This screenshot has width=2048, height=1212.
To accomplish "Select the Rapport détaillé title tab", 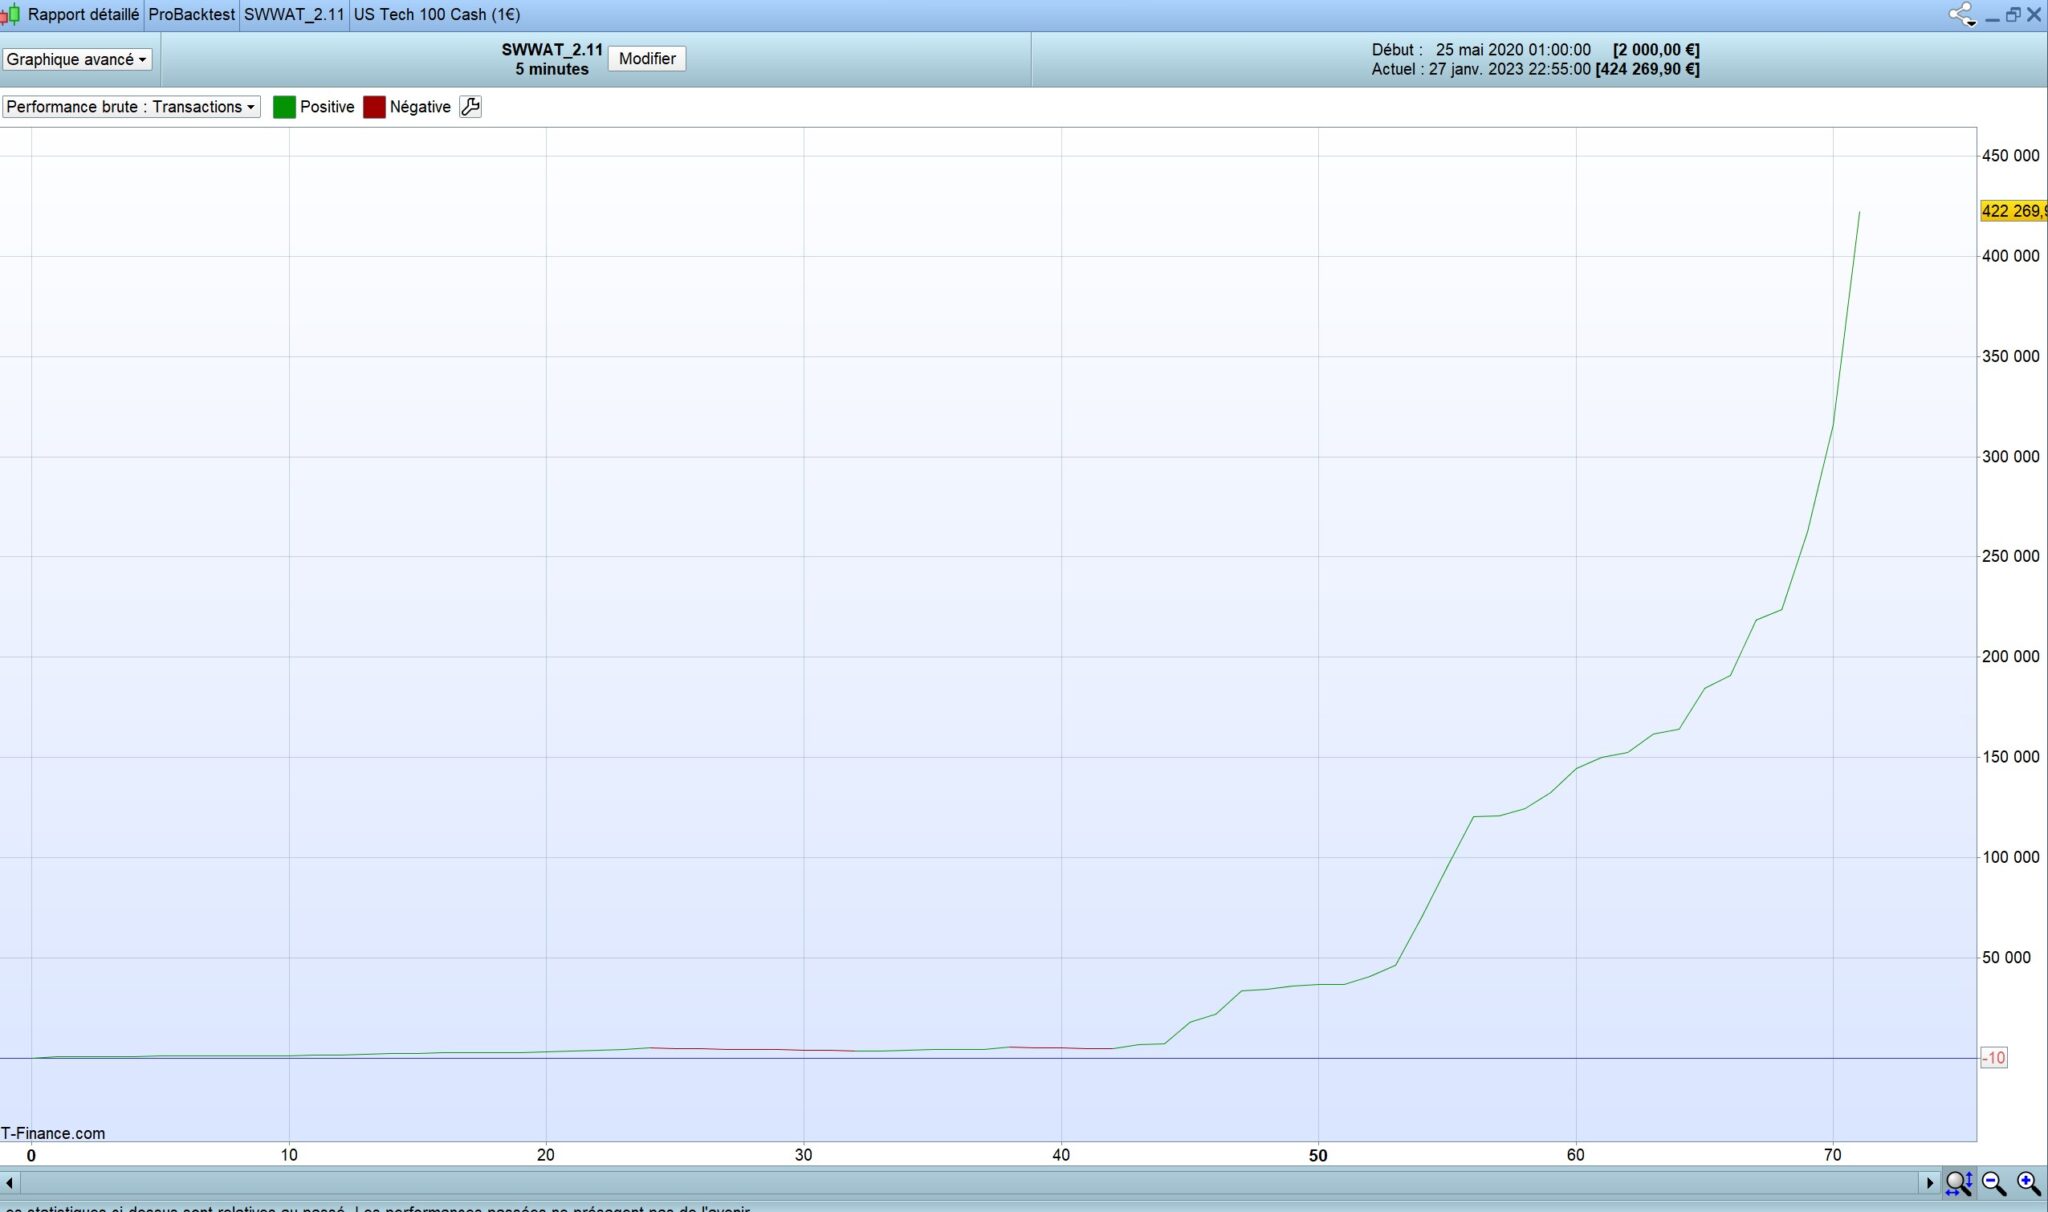I will click(x=83, y=15).
